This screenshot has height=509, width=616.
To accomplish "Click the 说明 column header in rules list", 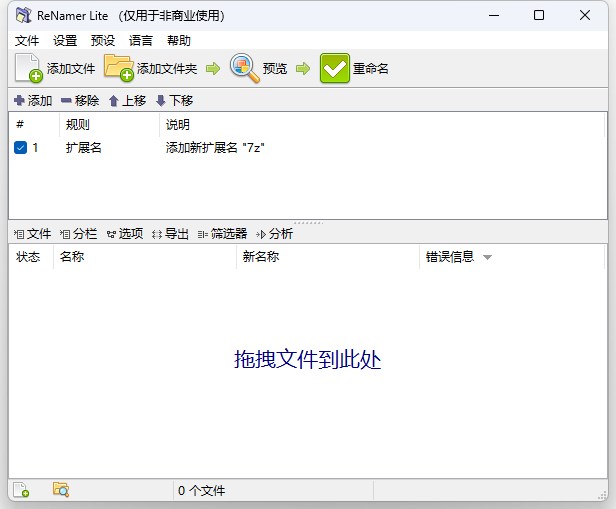I will pos(382,125).
